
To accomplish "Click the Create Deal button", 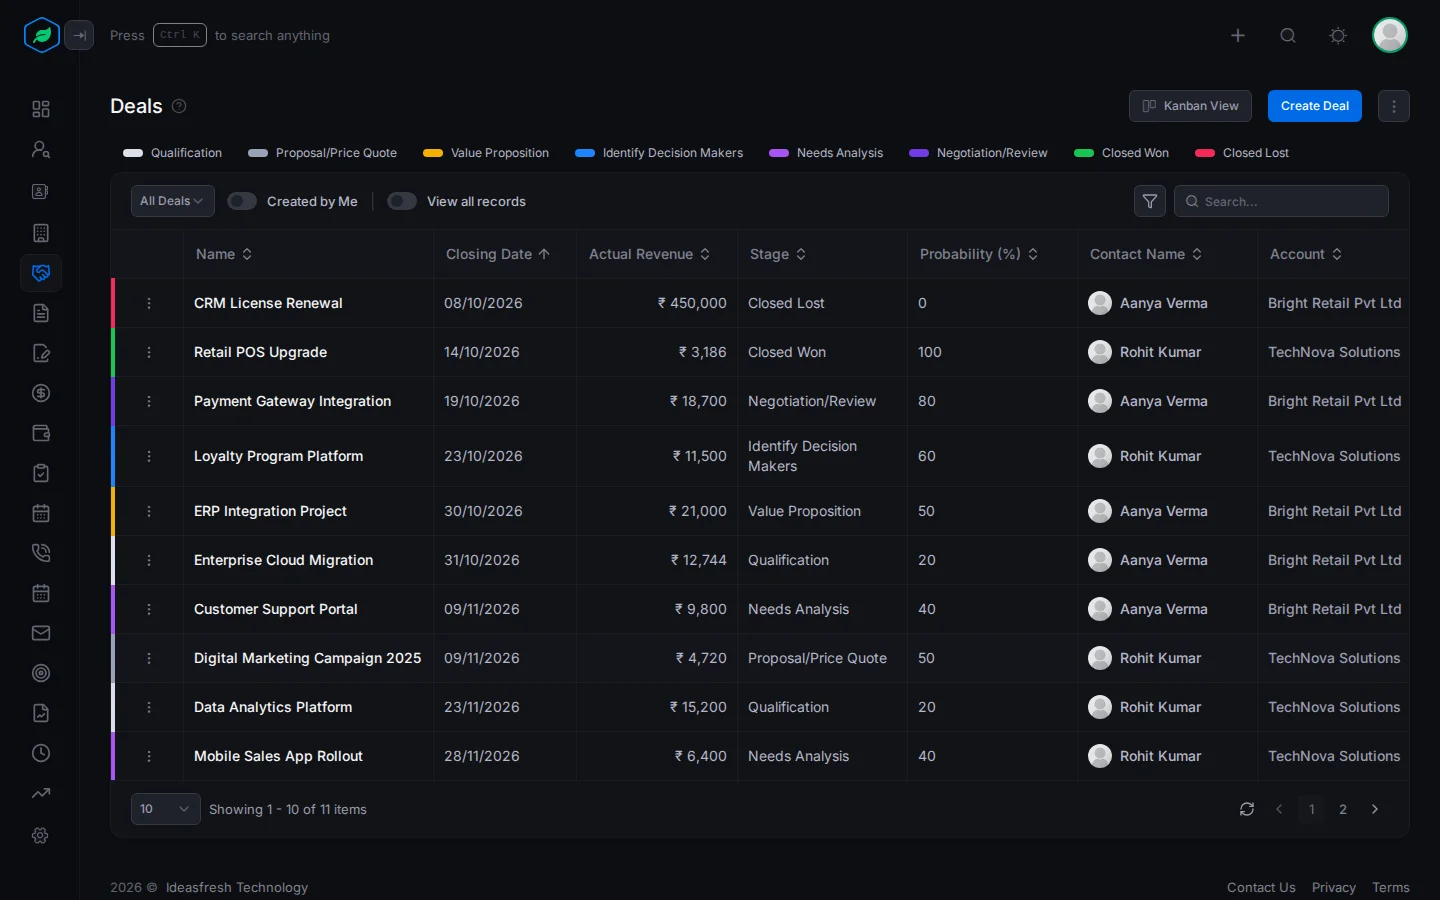I will click(1315, 106).
